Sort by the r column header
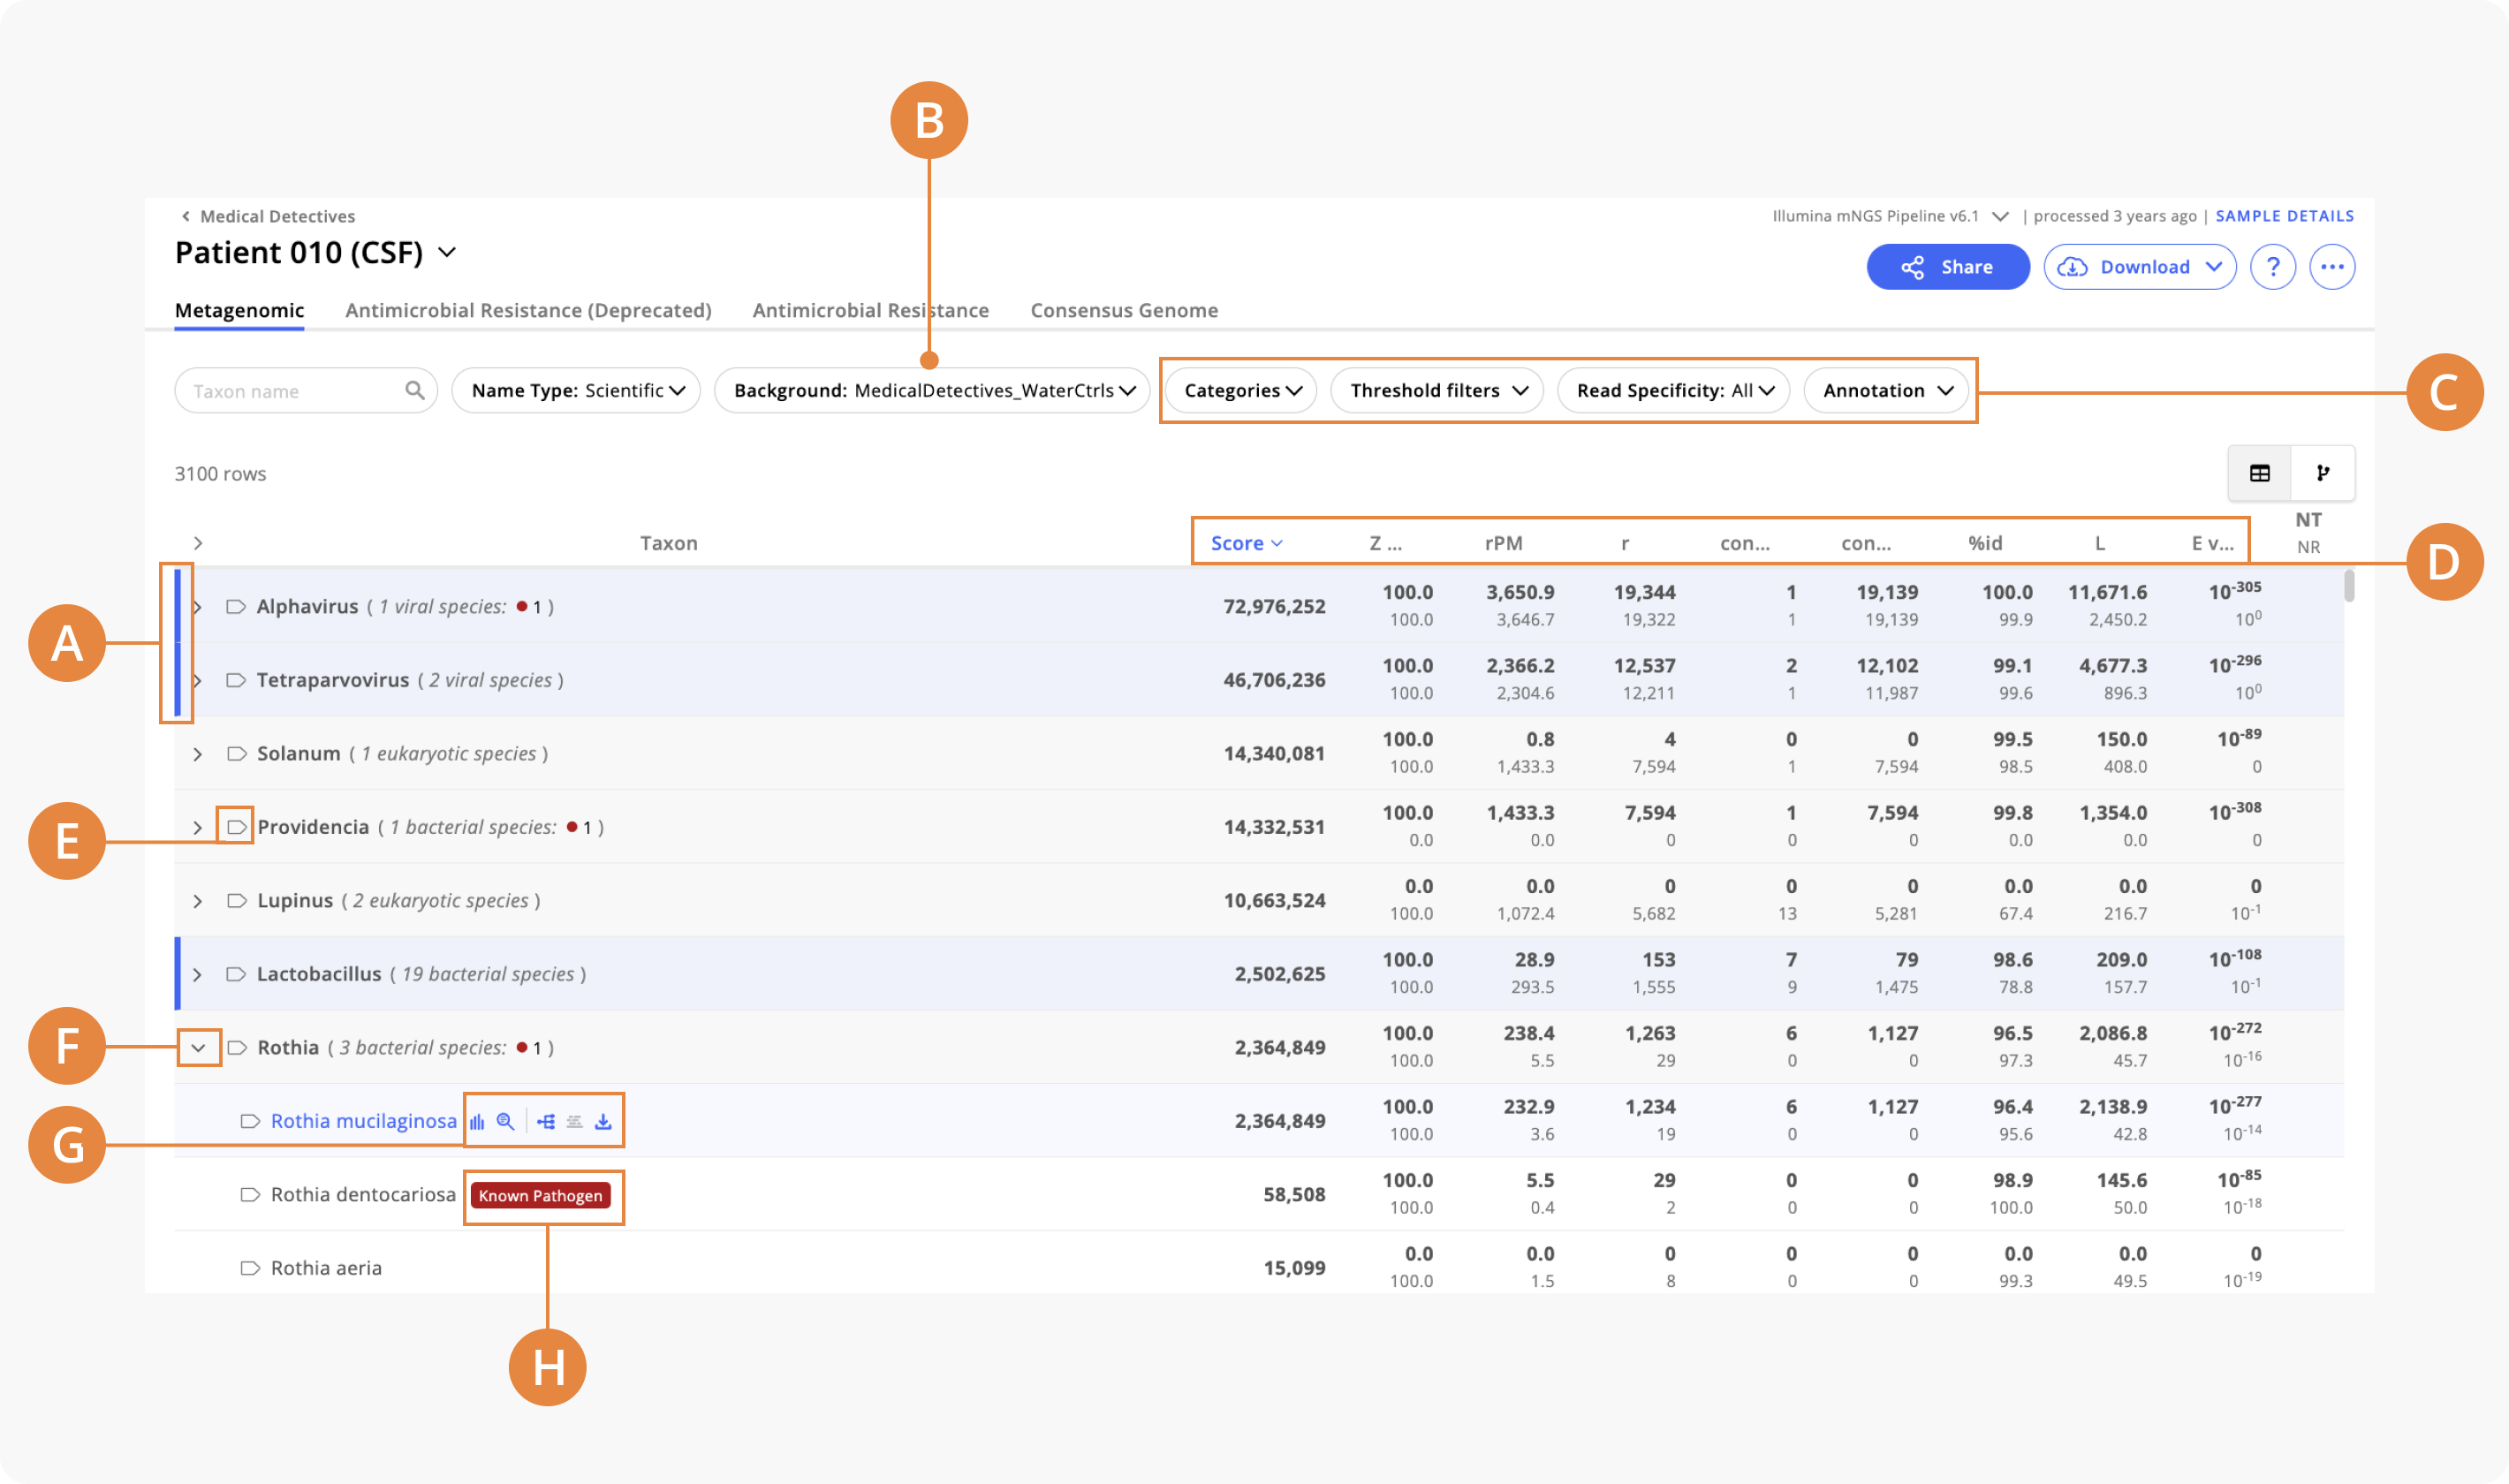The image size is (2509, 1484). pyautogui.click(x=1625, y=543)
